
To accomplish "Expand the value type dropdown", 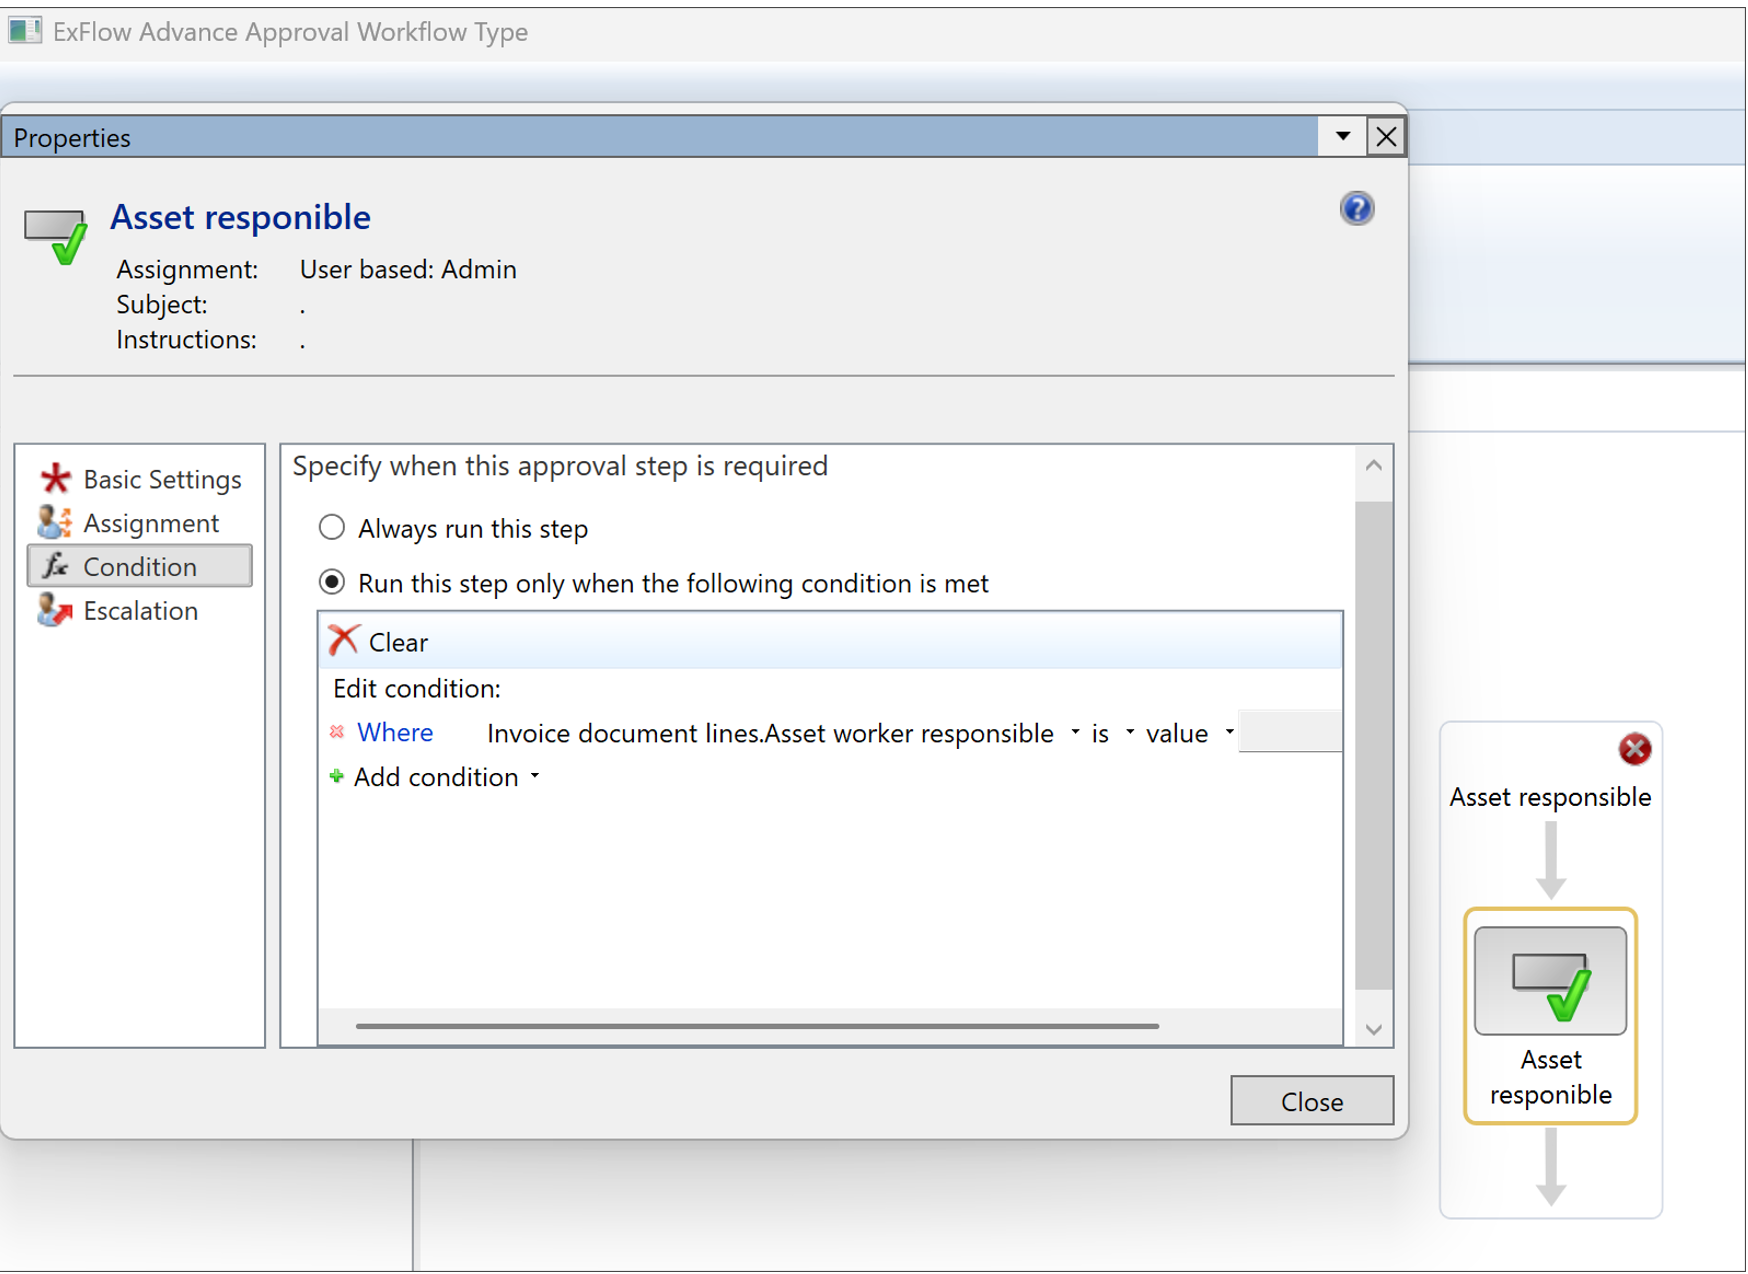I will pyautogui.click(x=1228, y=733).
